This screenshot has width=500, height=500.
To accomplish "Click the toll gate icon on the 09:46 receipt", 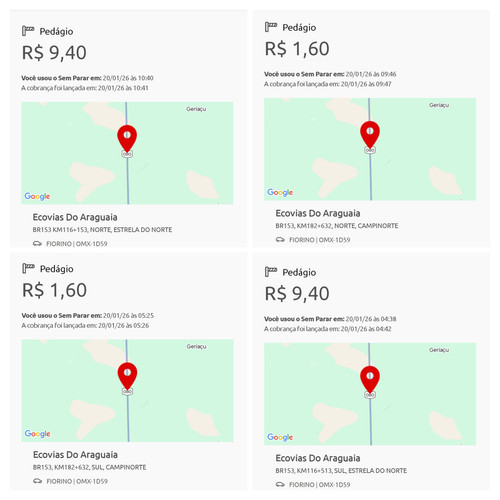I will 271,27.
